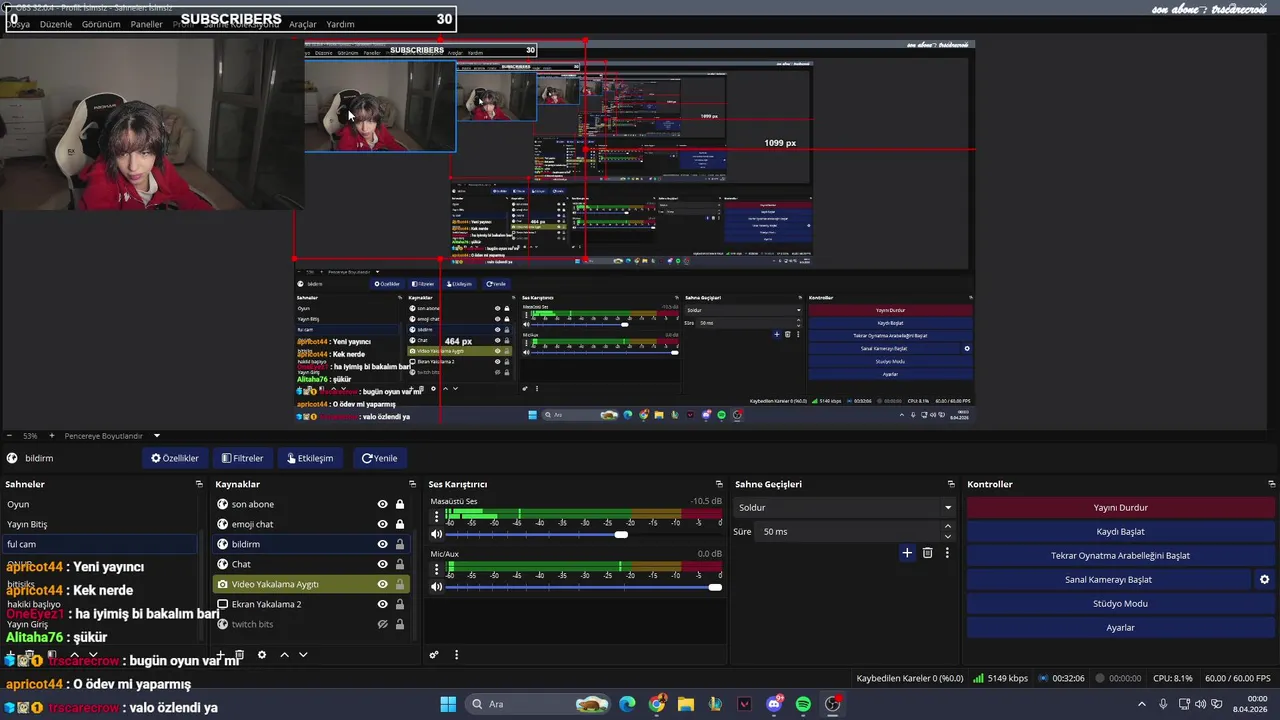The height and width of the screenshot is (720, 1280).
Task: Hide the 'Chat' source in Kaynaklar
Action: coord(382,564)
